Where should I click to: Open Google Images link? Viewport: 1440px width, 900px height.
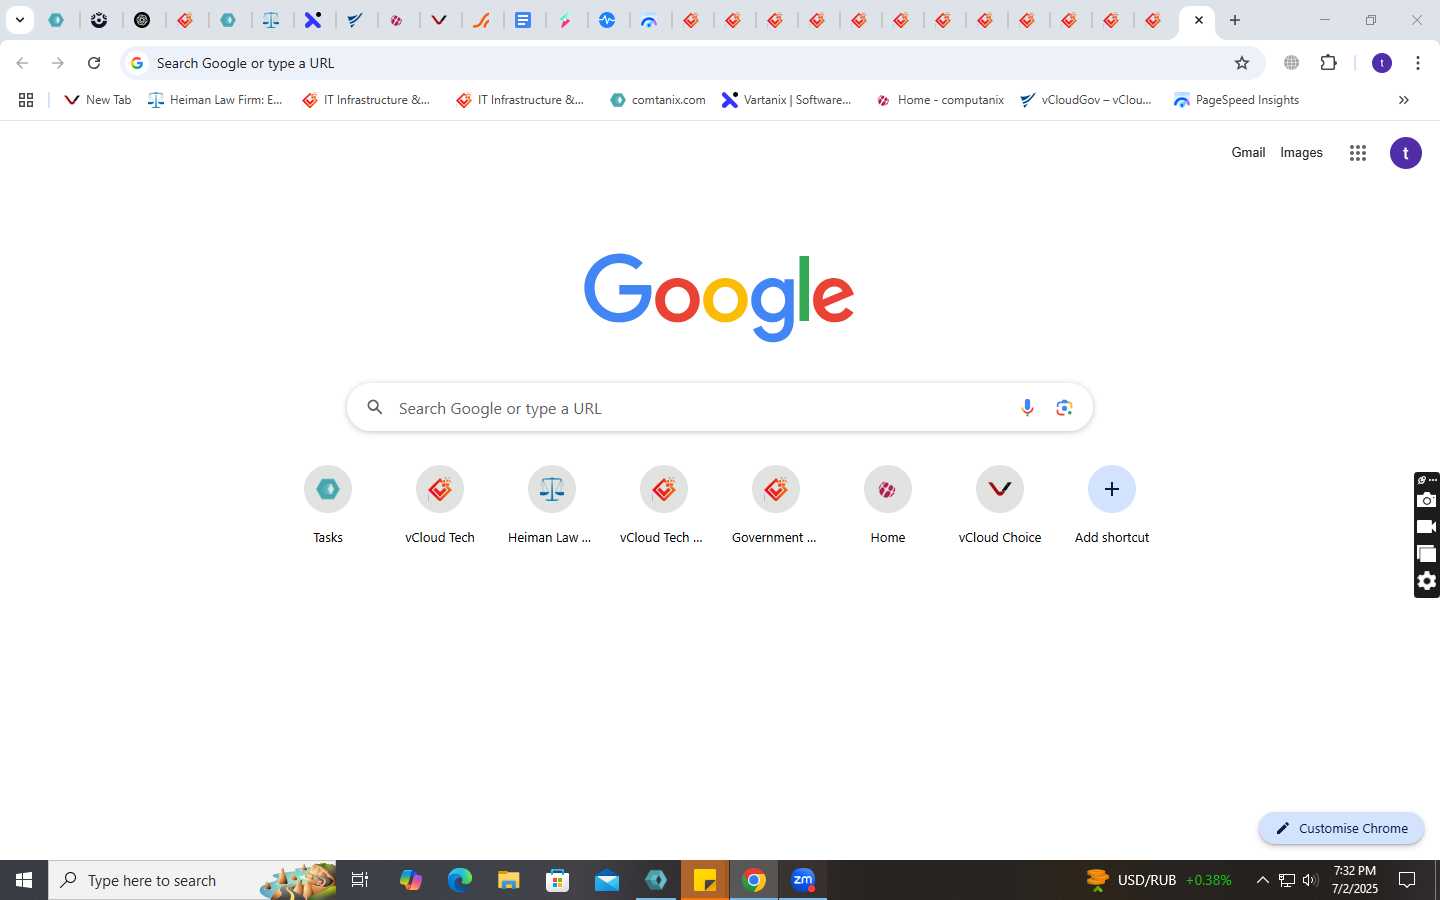coord(1301,153)
